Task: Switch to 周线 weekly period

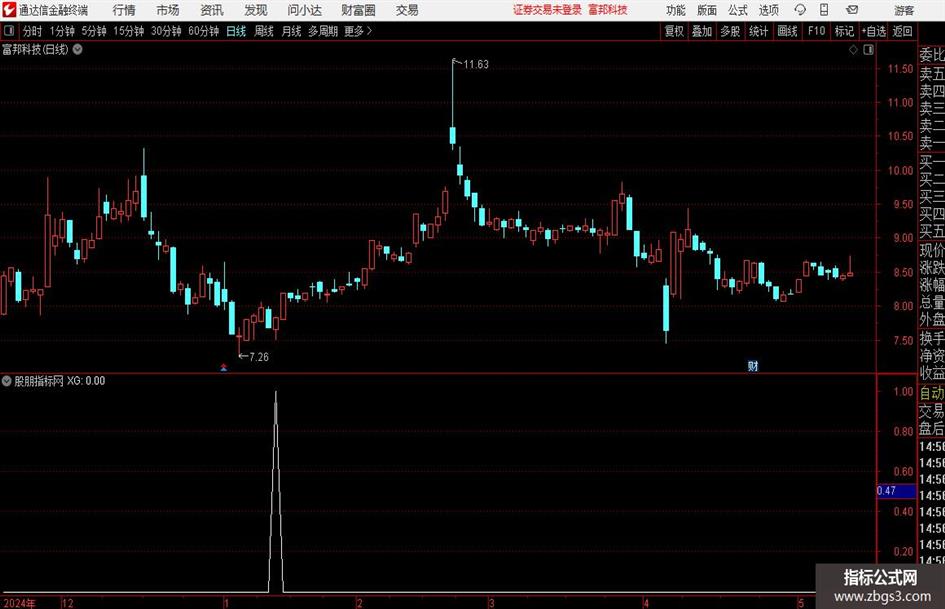Action: pos(263,31)
